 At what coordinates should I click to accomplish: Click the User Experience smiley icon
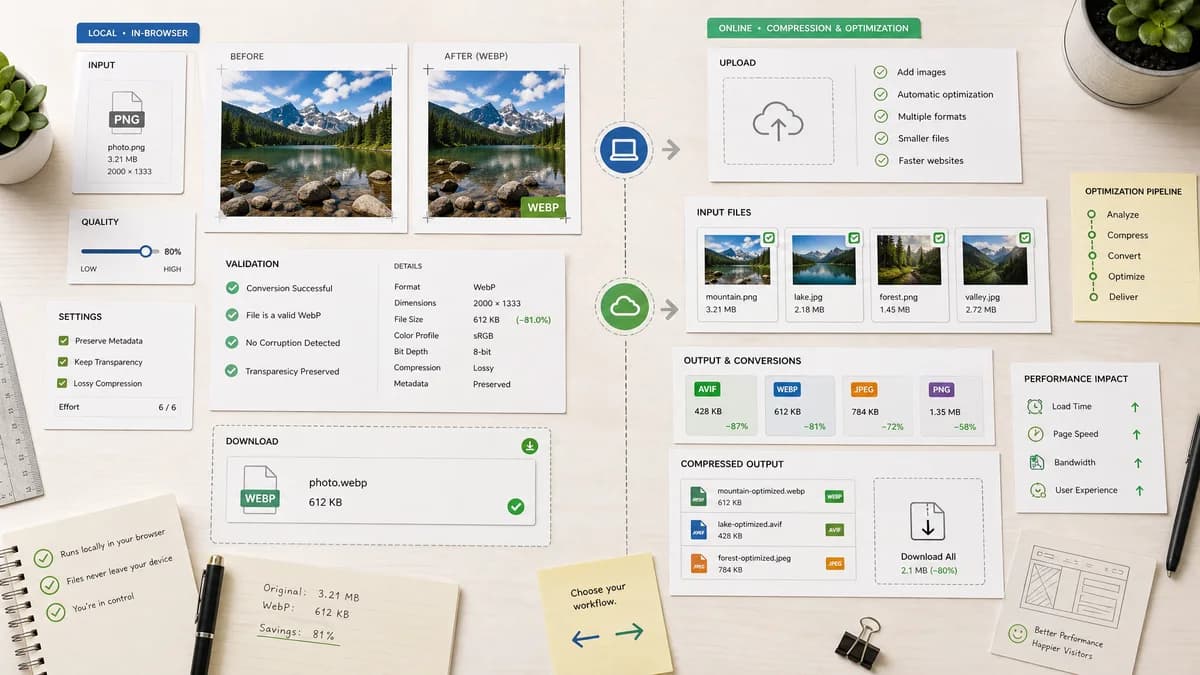pyautogui.click(x=1037, y=490)
